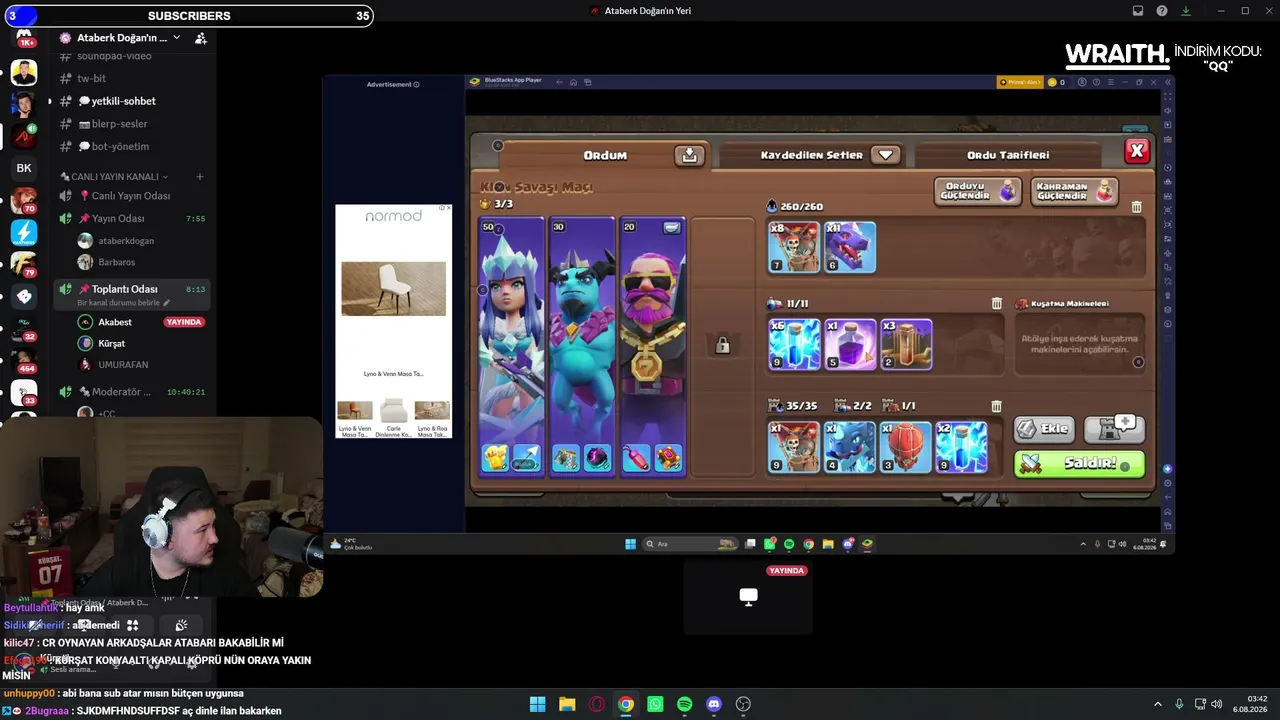
Task: Click the x1 Balloon clan castle card
Action: tap(906, 447)
